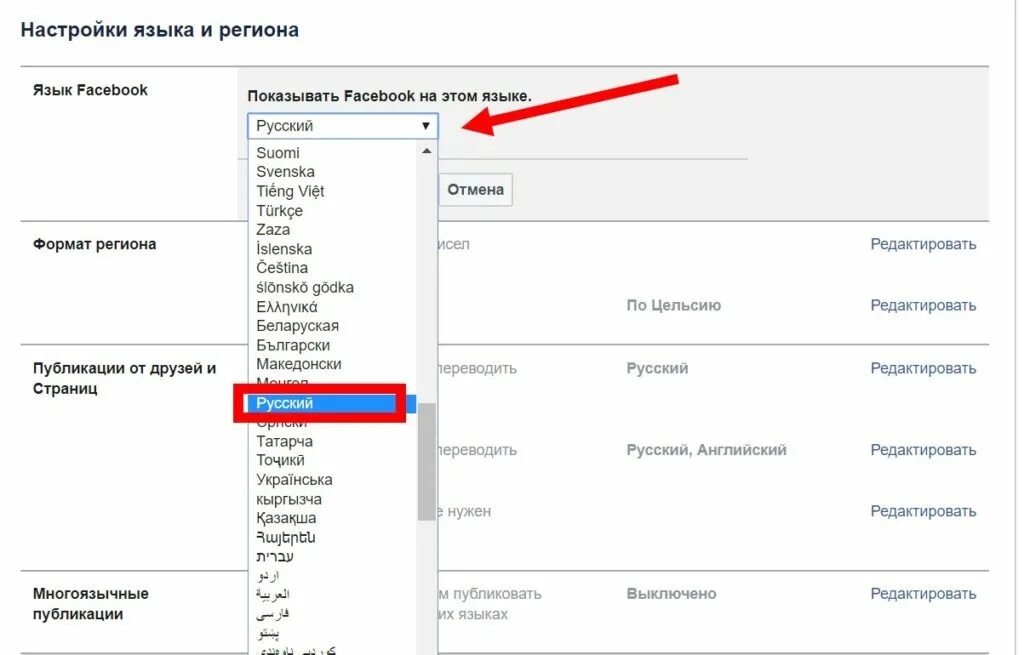Select ślōnskŏ gŏdka language option
Image resolution: width=1024 pixels, height=655 pixels.
point(305,287)
